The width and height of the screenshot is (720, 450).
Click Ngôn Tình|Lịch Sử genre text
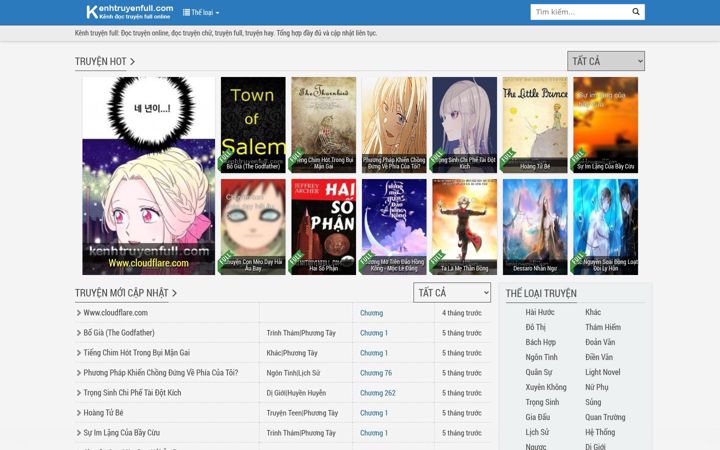click(293, 373)
